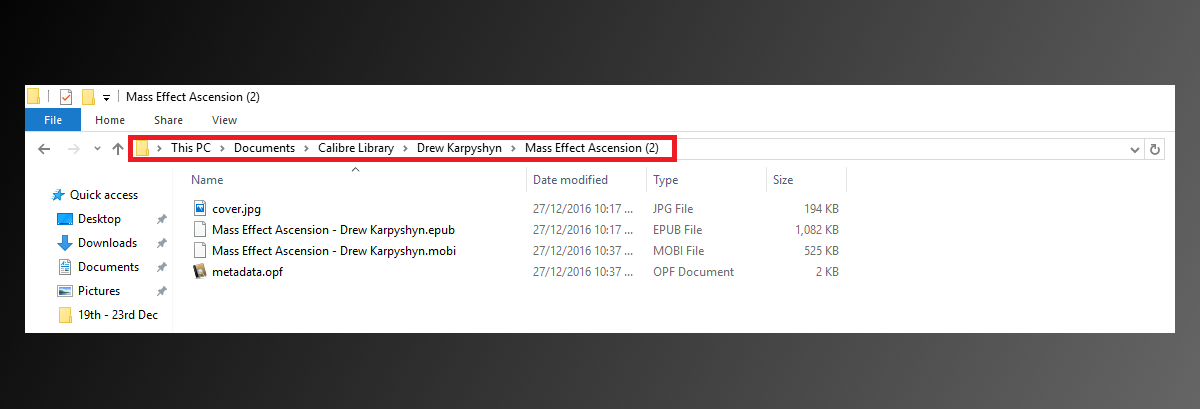
Task: Click the pin icon beside Desktop
Action: point(162,219)
